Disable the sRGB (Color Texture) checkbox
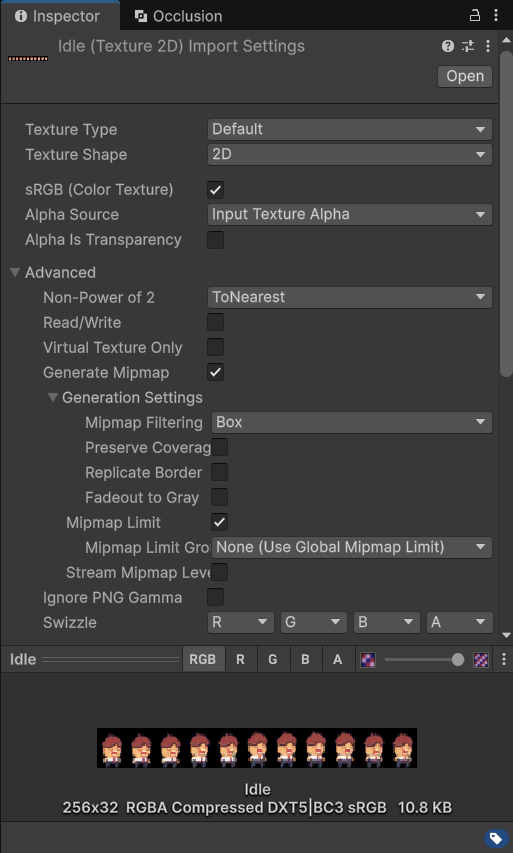 (215, 190)
